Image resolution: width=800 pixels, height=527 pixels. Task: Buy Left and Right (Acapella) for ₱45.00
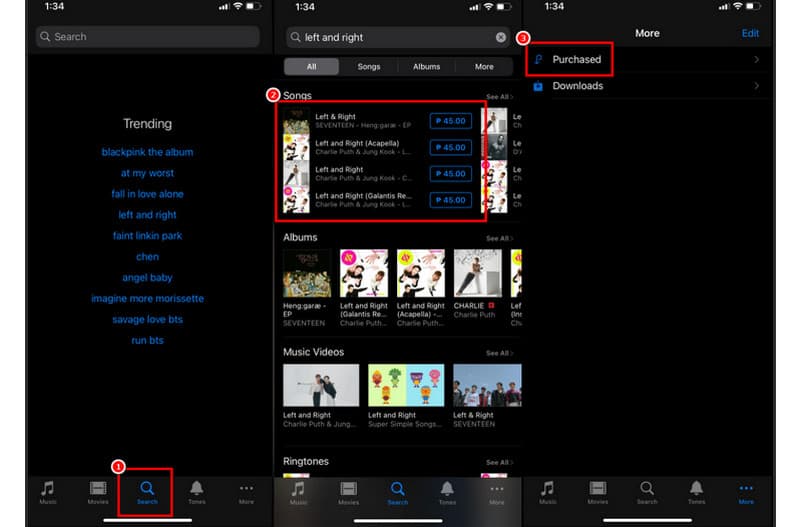pos(451,147)
